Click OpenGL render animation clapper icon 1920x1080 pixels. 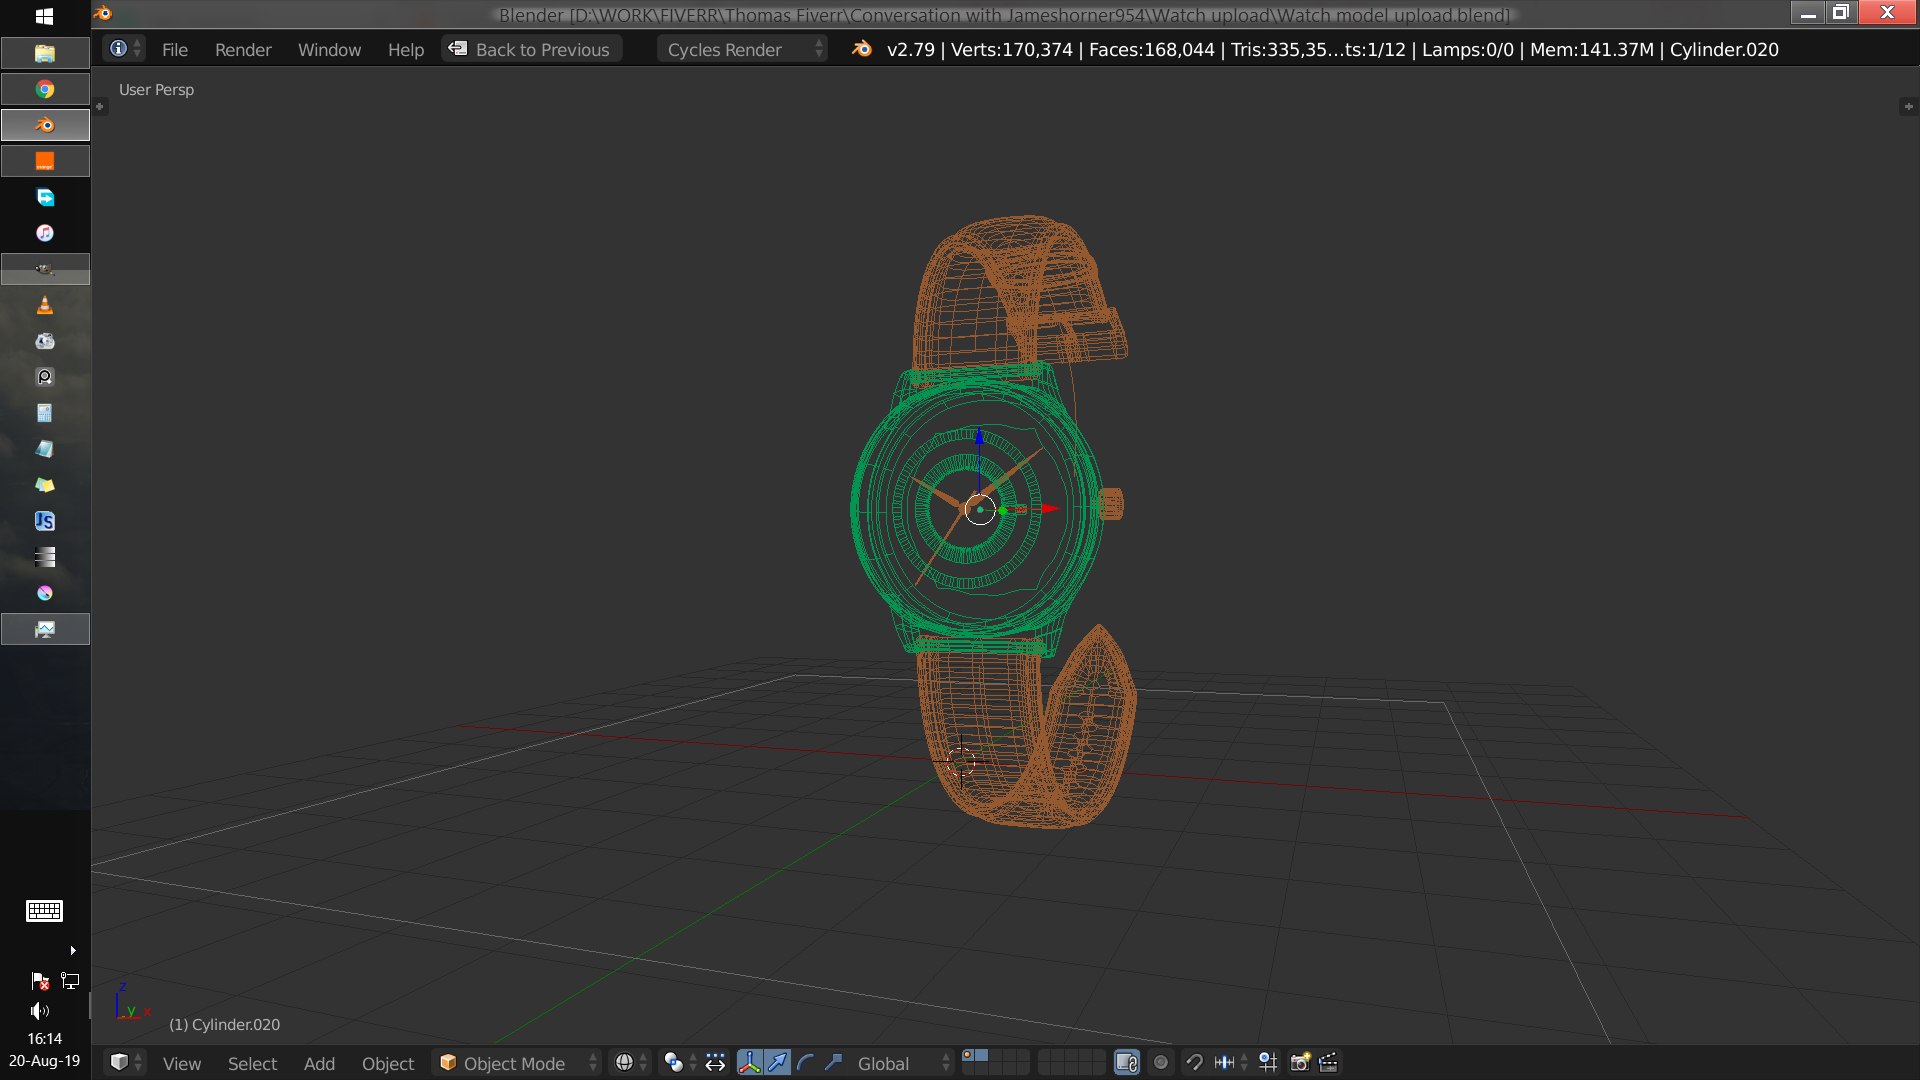pyautogui.click(x=1328, y=1063)
